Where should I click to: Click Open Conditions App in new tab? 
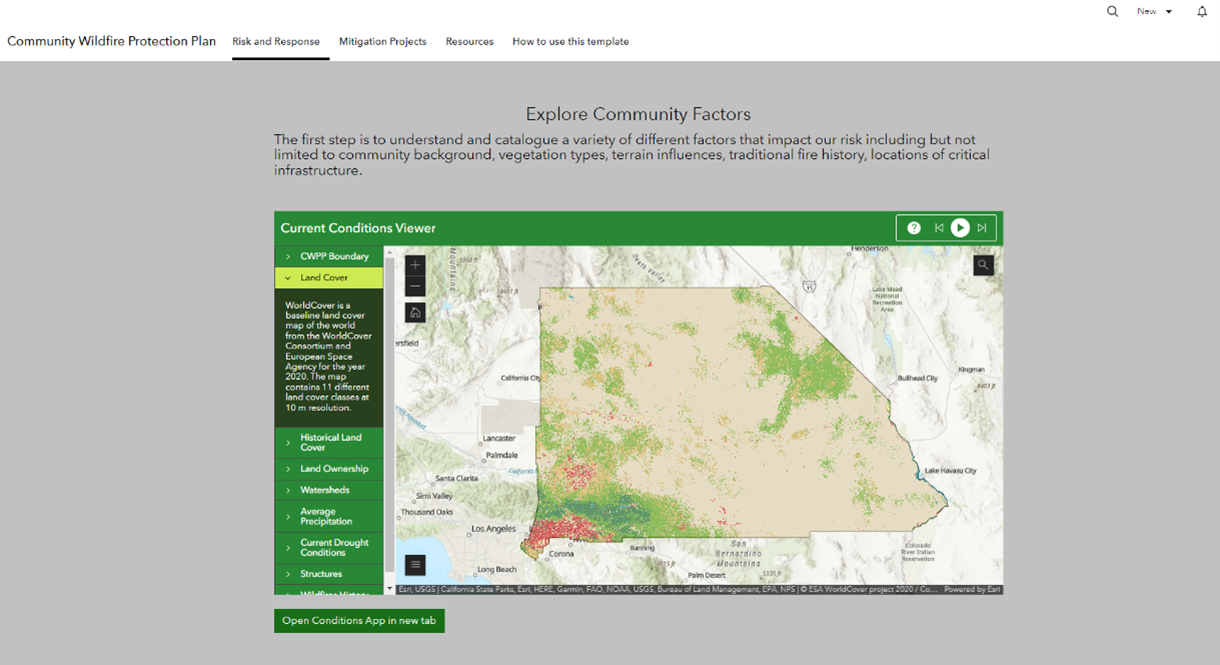click(x=359, y=620)
